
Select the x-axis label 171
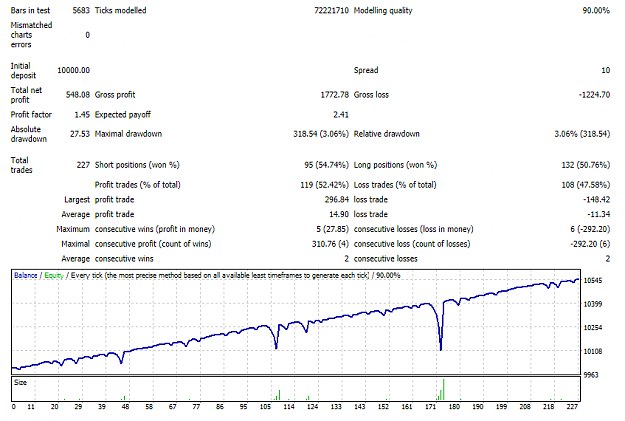pos(430,407)
